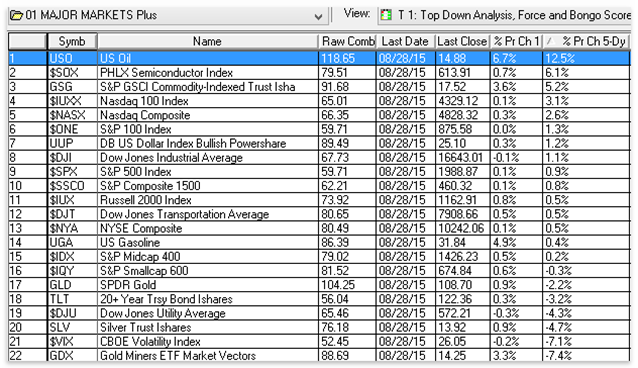Screen dimensions: 638x368
Task: Click the 12.5% five-day change cell
Action: pyautogui.click(x=586, y=58)
